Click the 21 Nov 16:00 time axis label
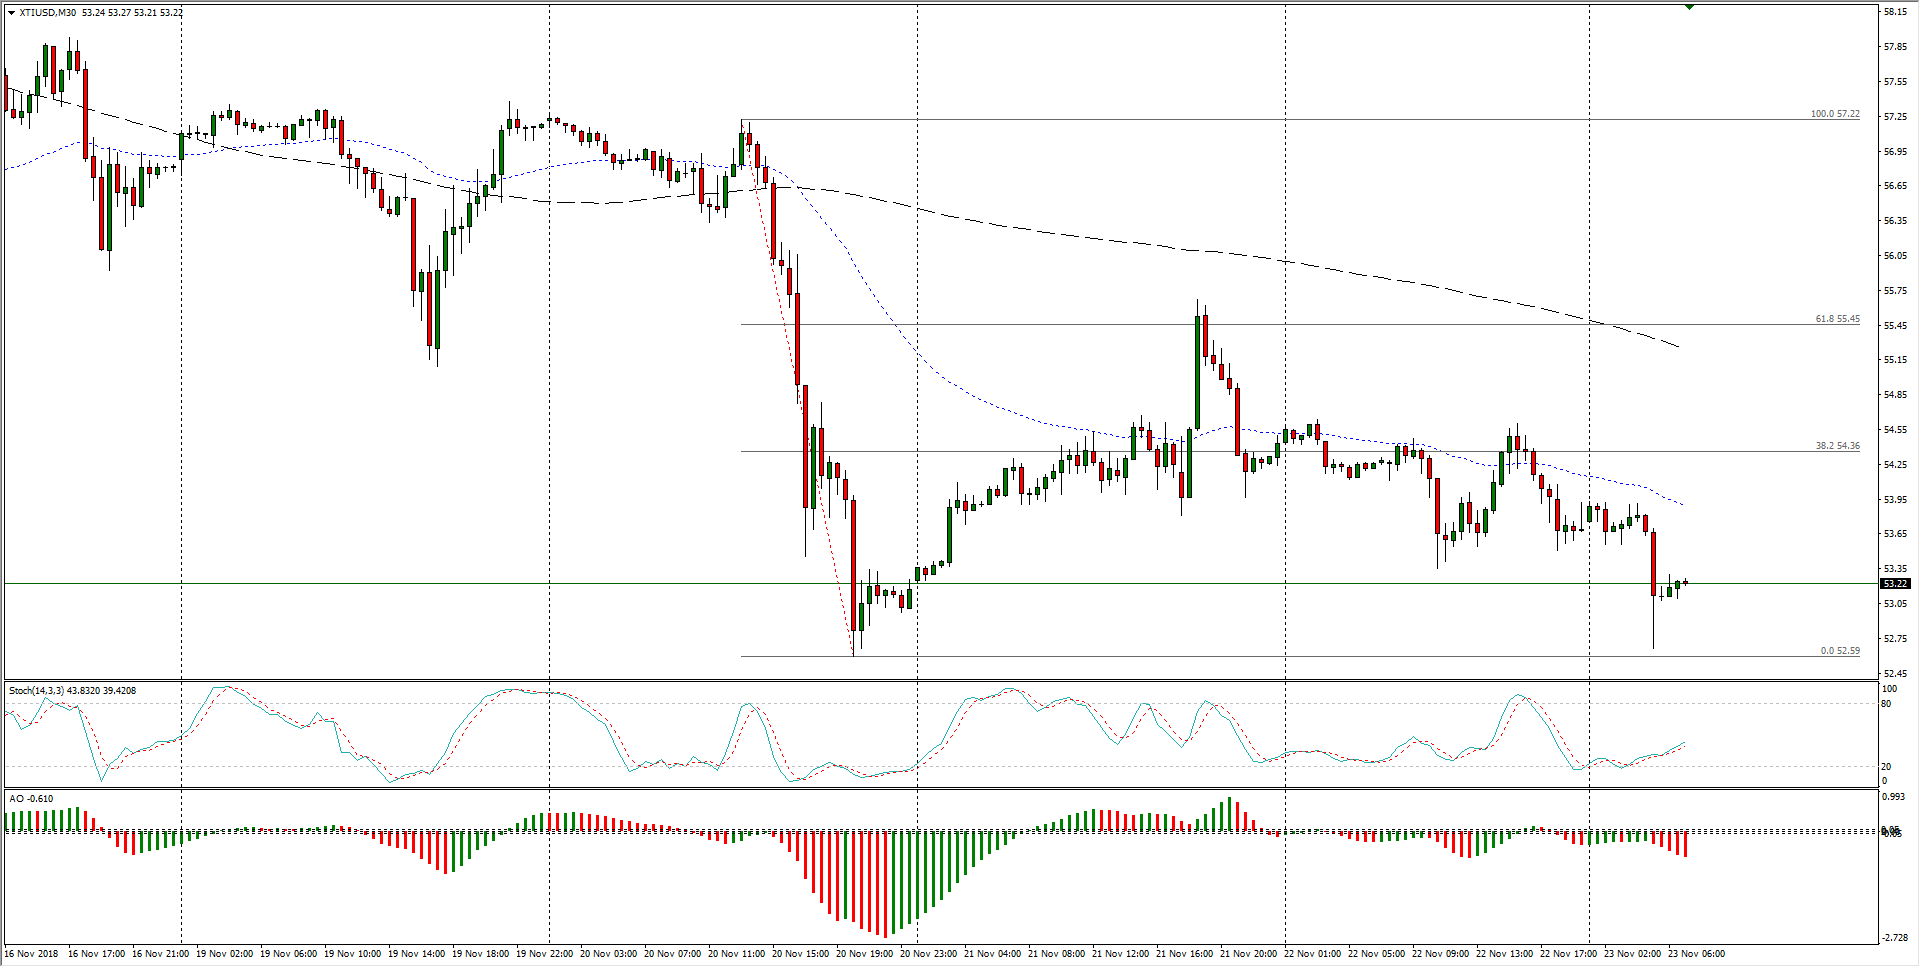The width and height of the screenshot is (1920, 967). coord(1184,954)
